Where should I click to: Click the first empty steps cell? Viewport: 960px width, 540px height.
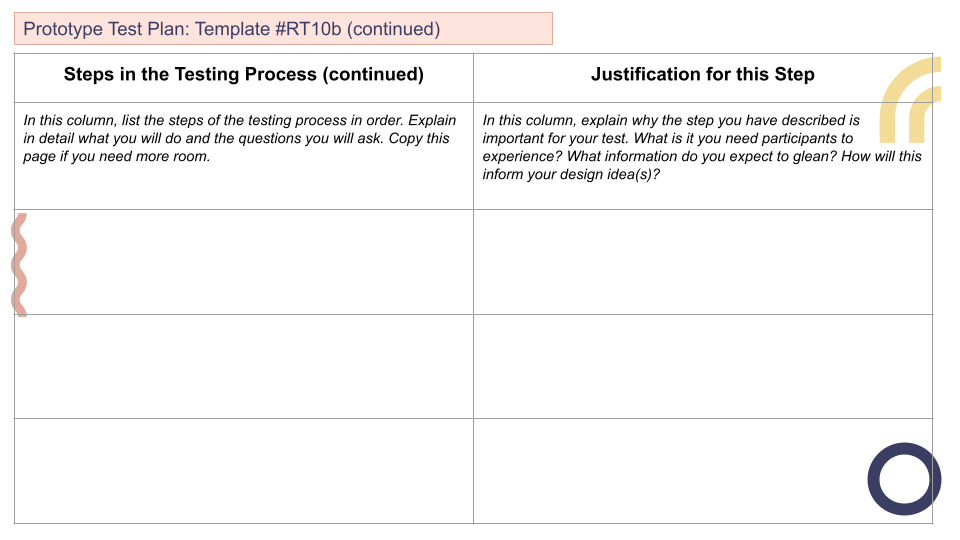pyautogui.click(x=244, y=262)
